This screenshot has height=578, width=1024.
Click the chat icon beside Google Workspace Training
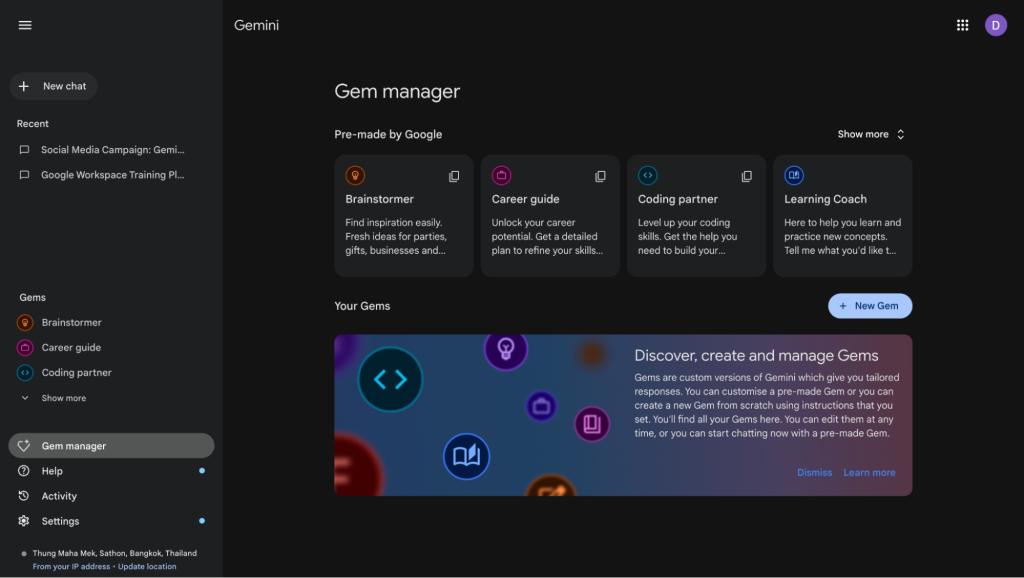pyautogui.click(x=24, y=175)
